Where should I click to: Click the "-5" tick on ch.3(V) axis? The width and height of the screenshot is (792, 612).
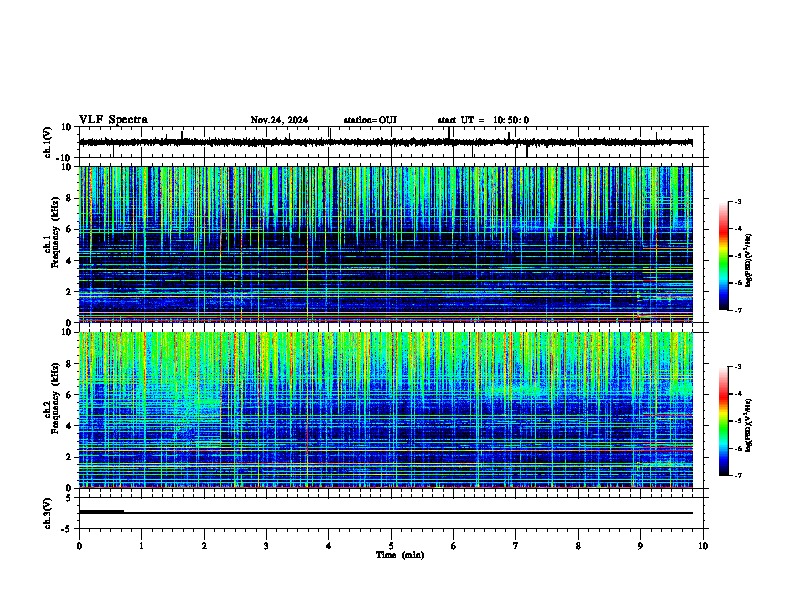coord(67,529)
